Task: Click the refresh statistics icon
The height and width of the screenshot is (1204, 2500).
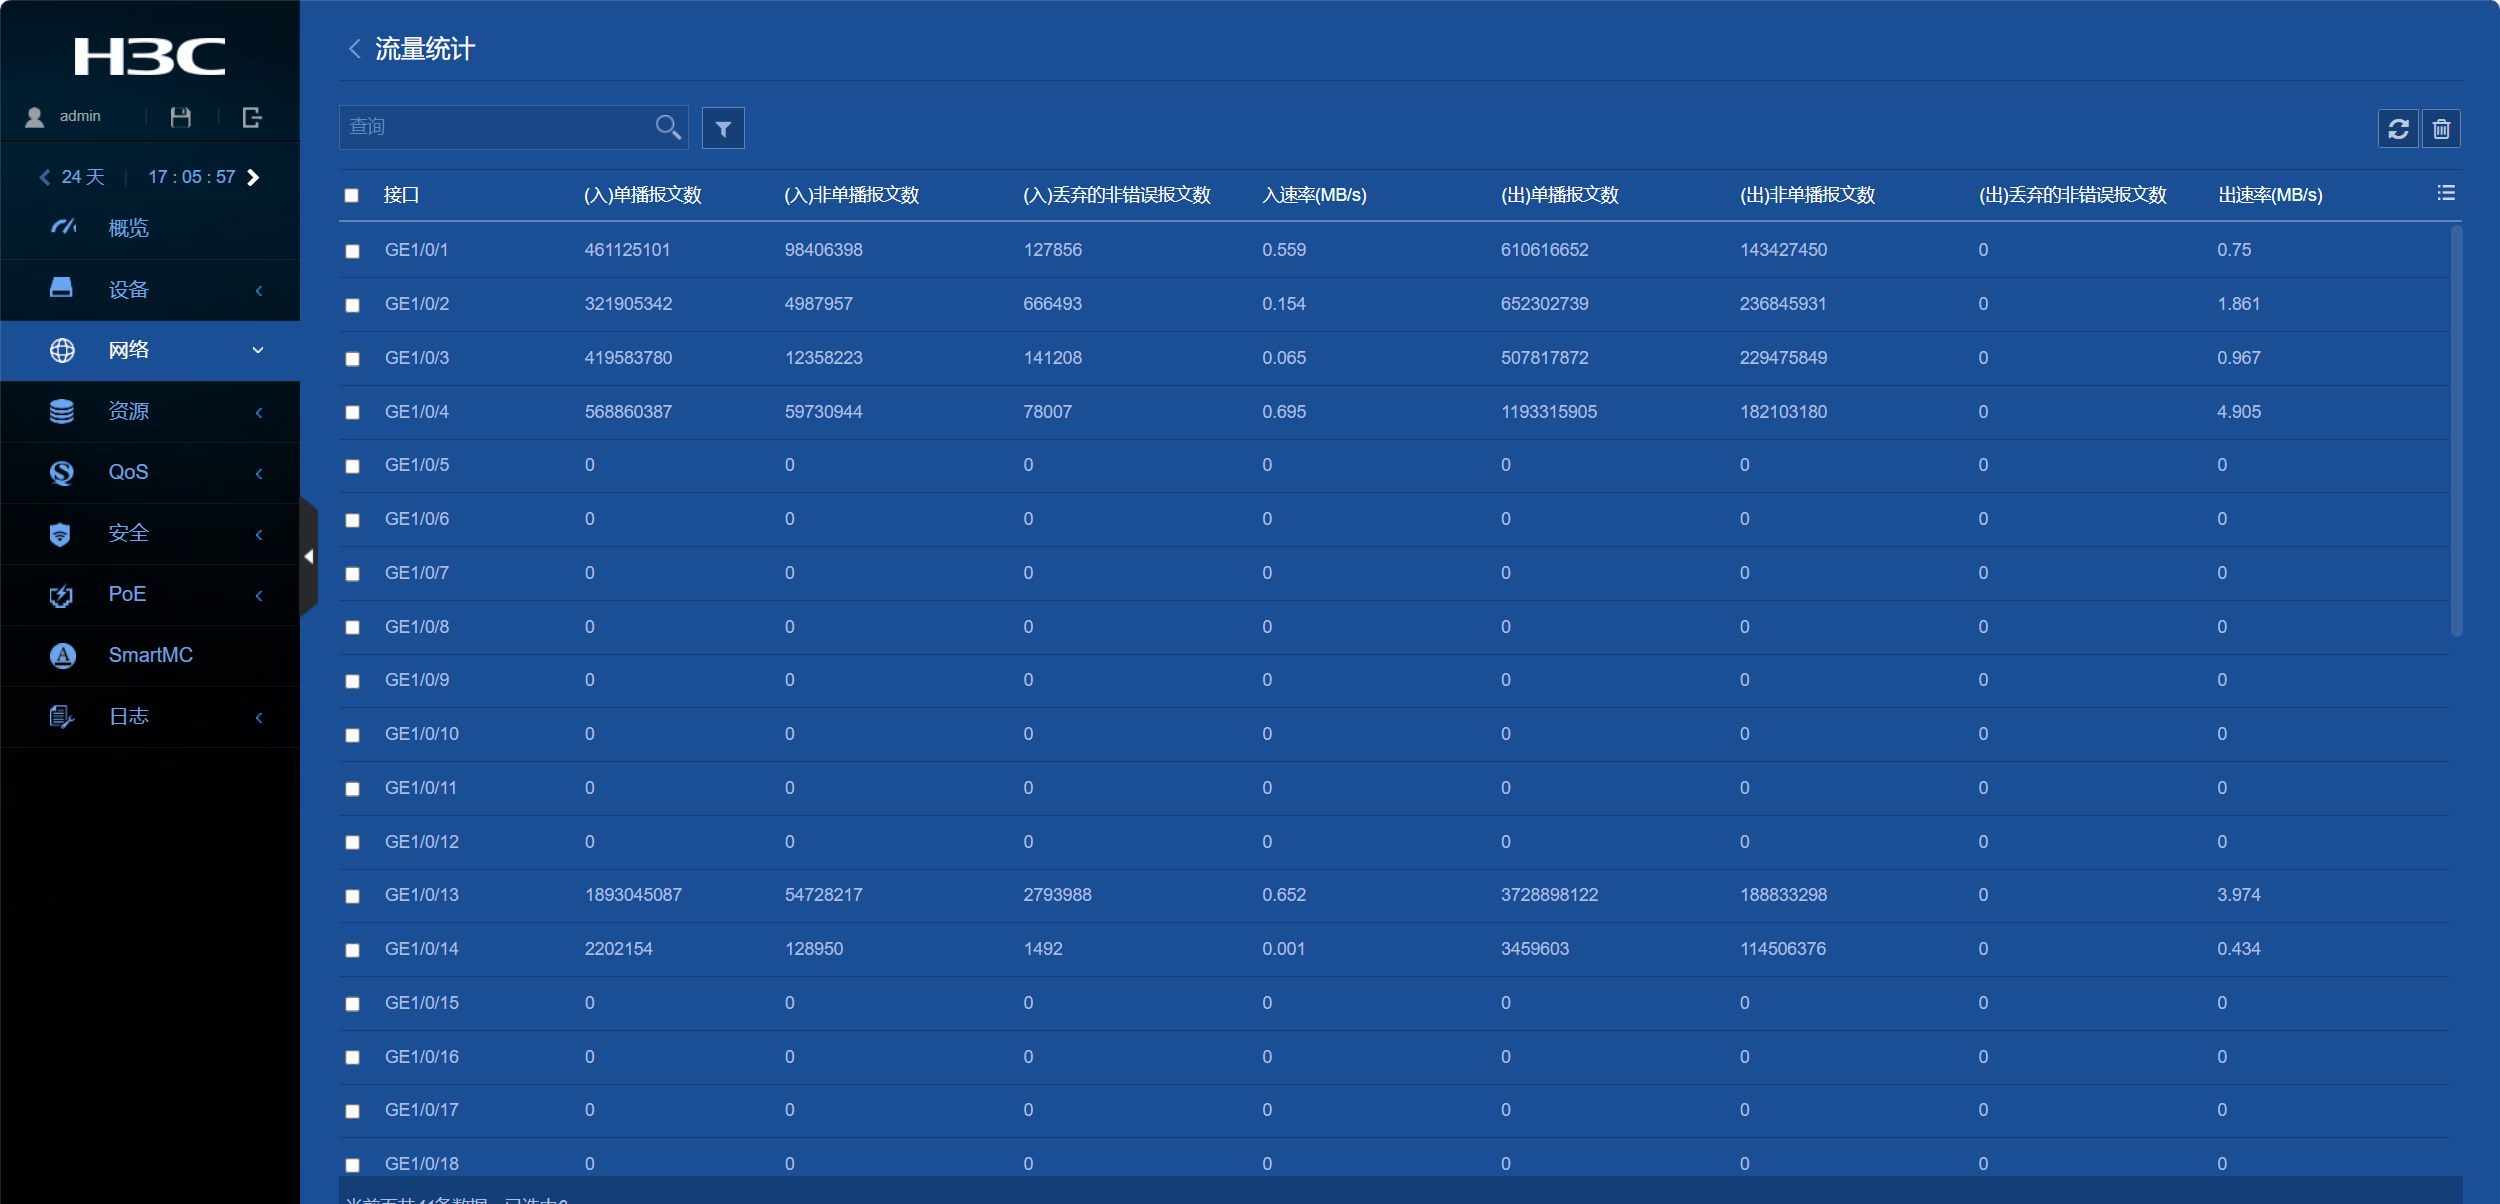Action: click(x=2398, y=129)
